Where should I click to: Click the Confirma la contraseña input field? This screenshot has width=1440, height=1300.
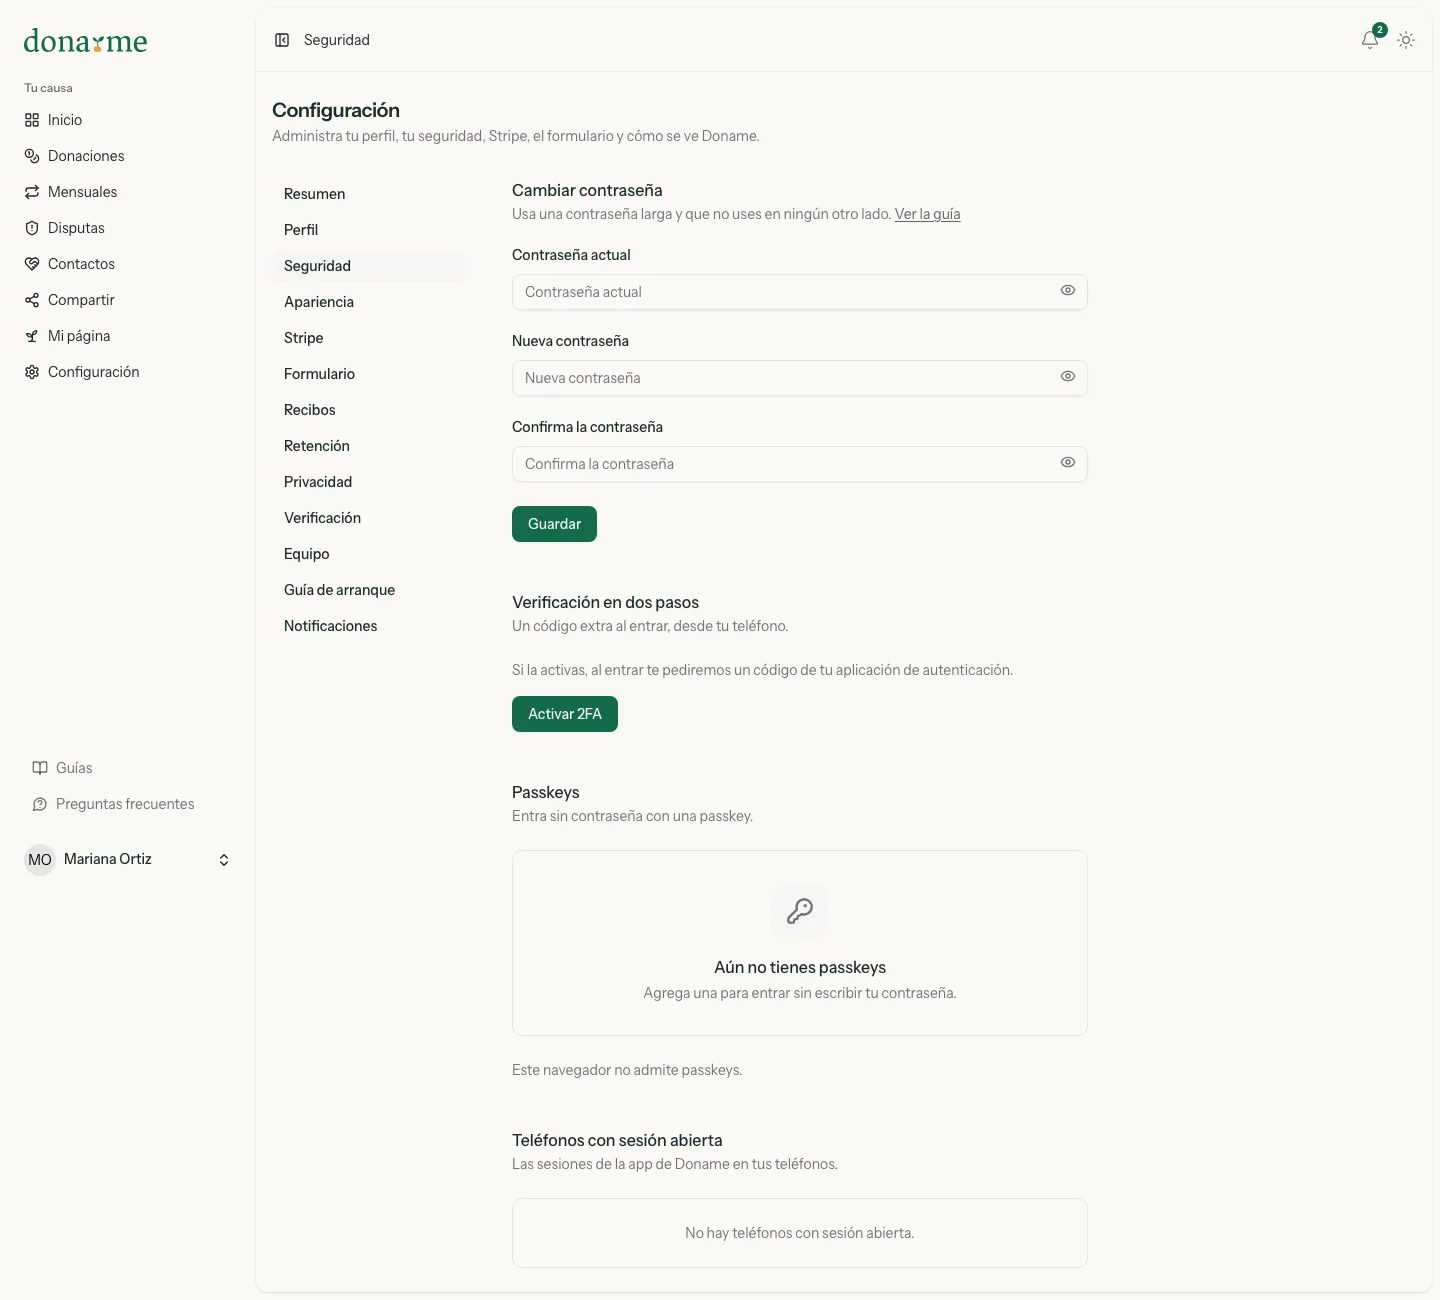pyautogui.click(x=799, y=464)
